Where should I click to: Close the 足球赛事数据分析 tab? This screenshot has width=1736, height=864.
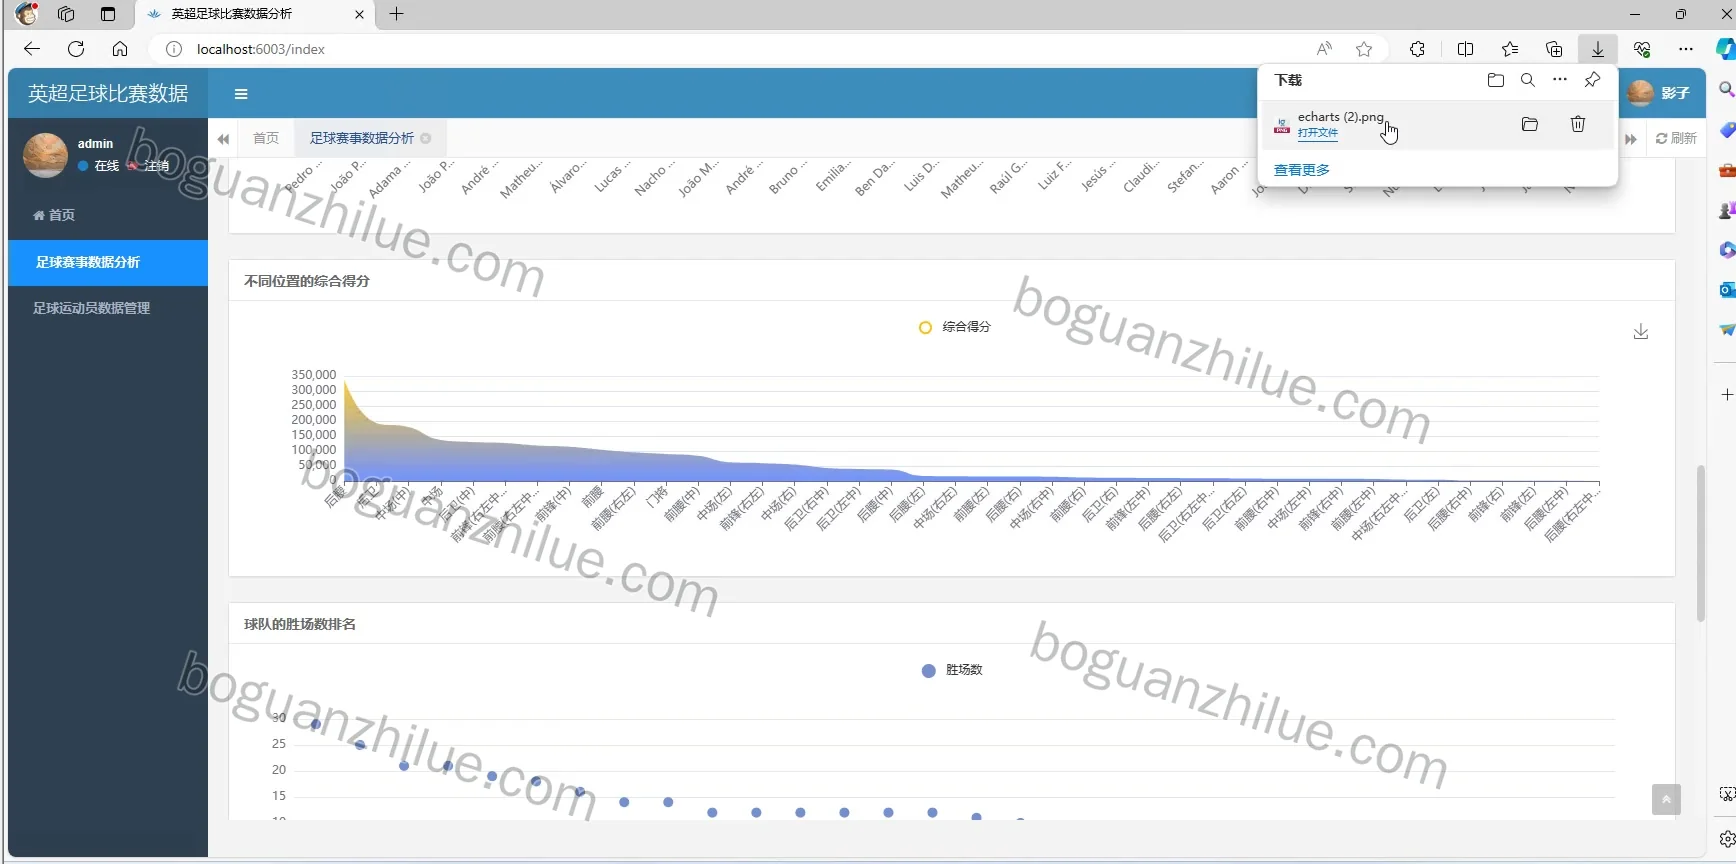[x=426, y=138]
